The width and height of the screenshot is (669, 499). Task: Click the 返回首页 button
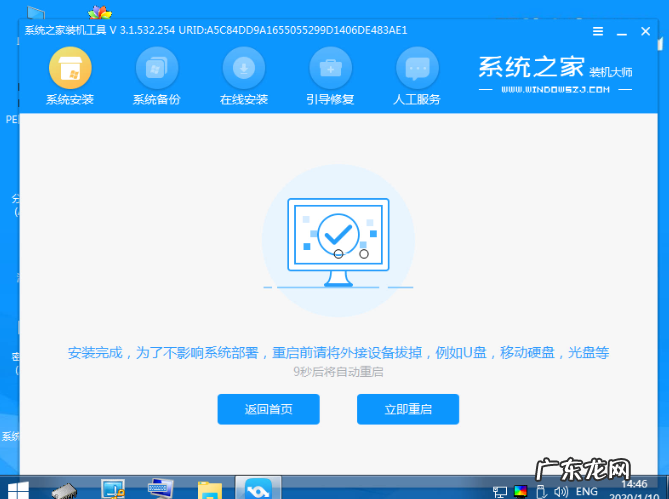268,409
